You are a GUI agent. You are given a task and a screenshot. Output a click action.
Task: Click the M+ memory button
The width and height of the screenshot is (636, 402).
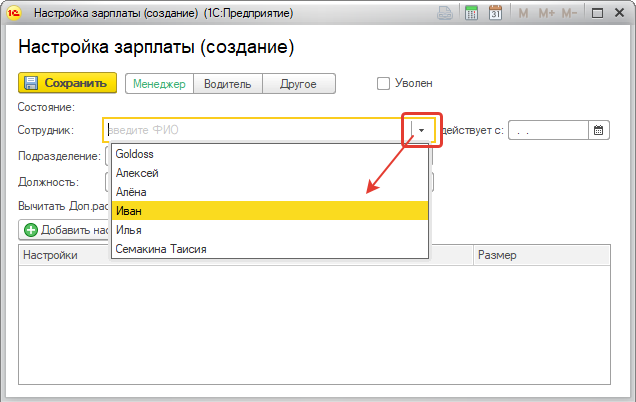[546, 13]
